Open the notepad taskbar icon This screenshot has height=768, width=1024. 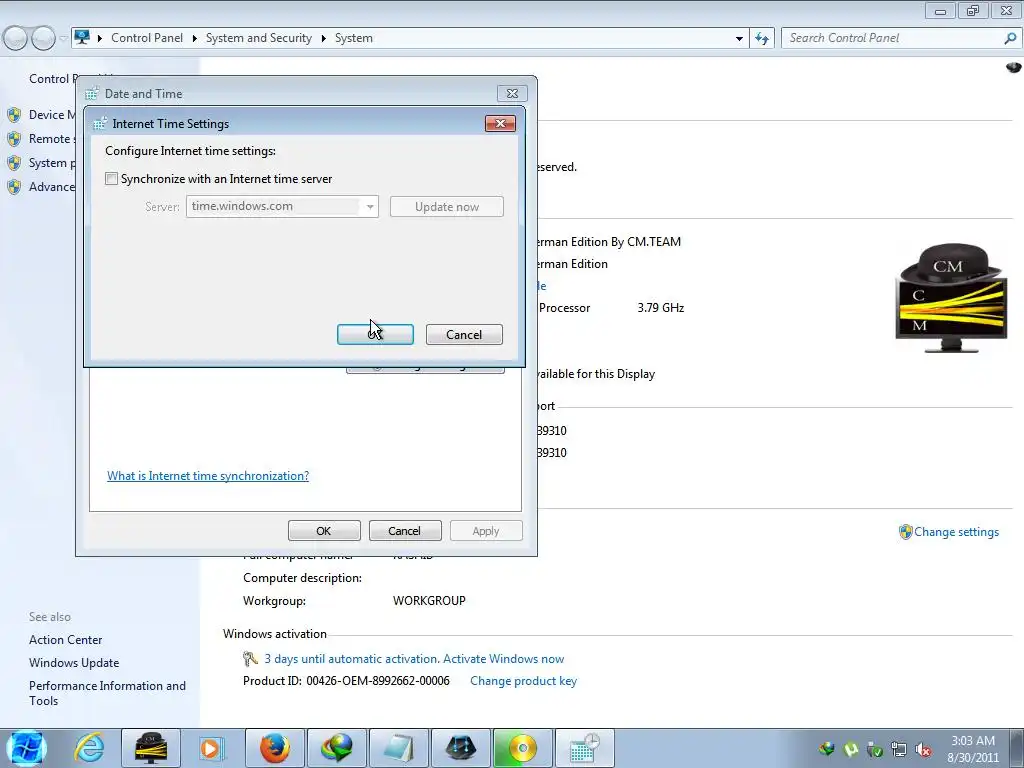coord(398,748)
